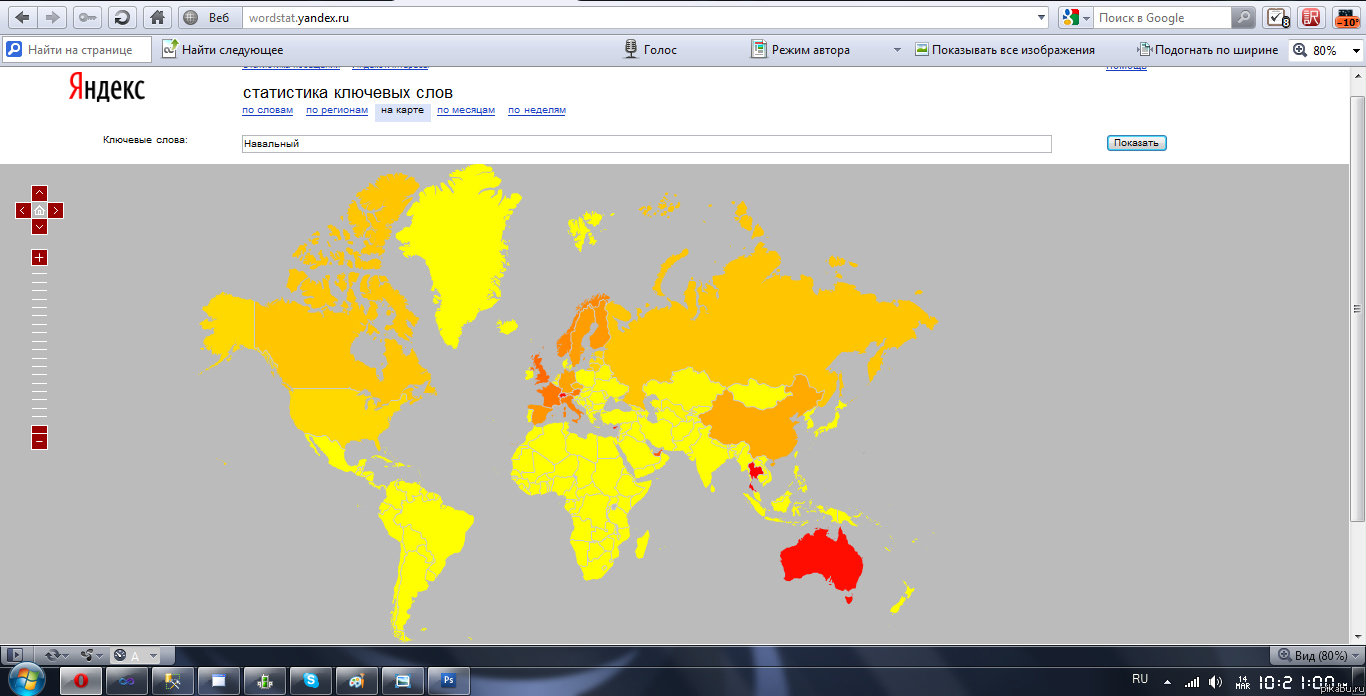Click the magnifier search icon beside Google field
Viewport: 1366px width, 696px height.
1243,17
